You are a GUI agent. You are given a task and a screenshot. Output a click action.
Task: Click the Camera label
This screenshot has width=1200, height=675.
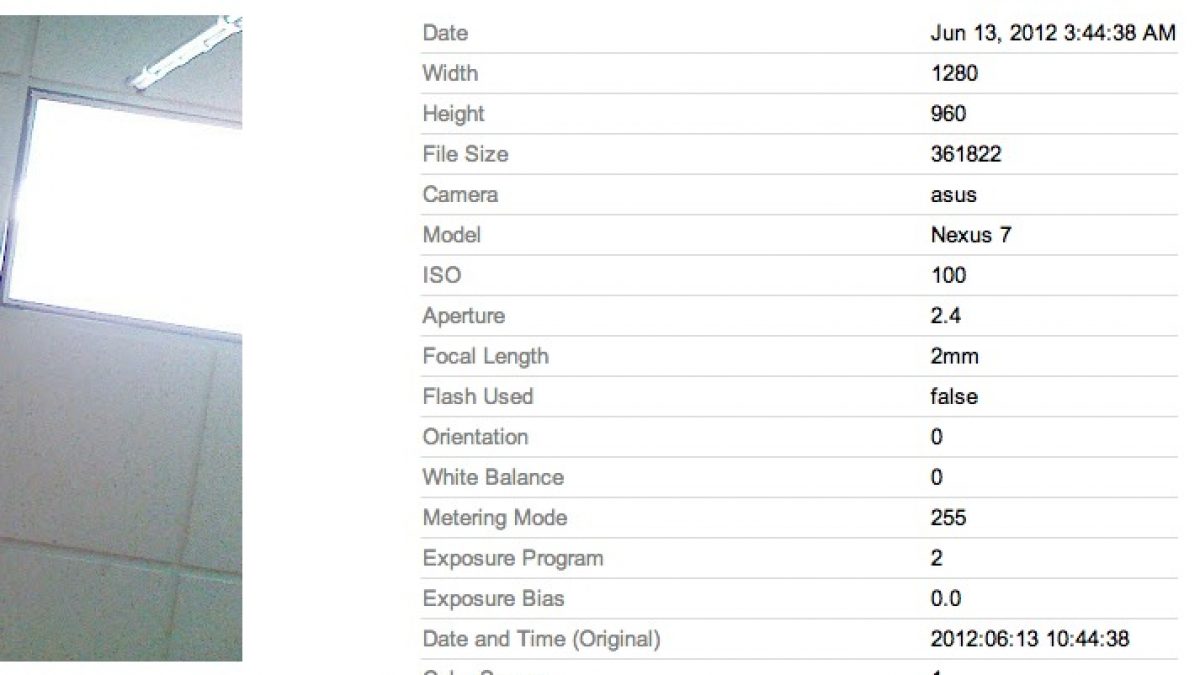[460, 195]
